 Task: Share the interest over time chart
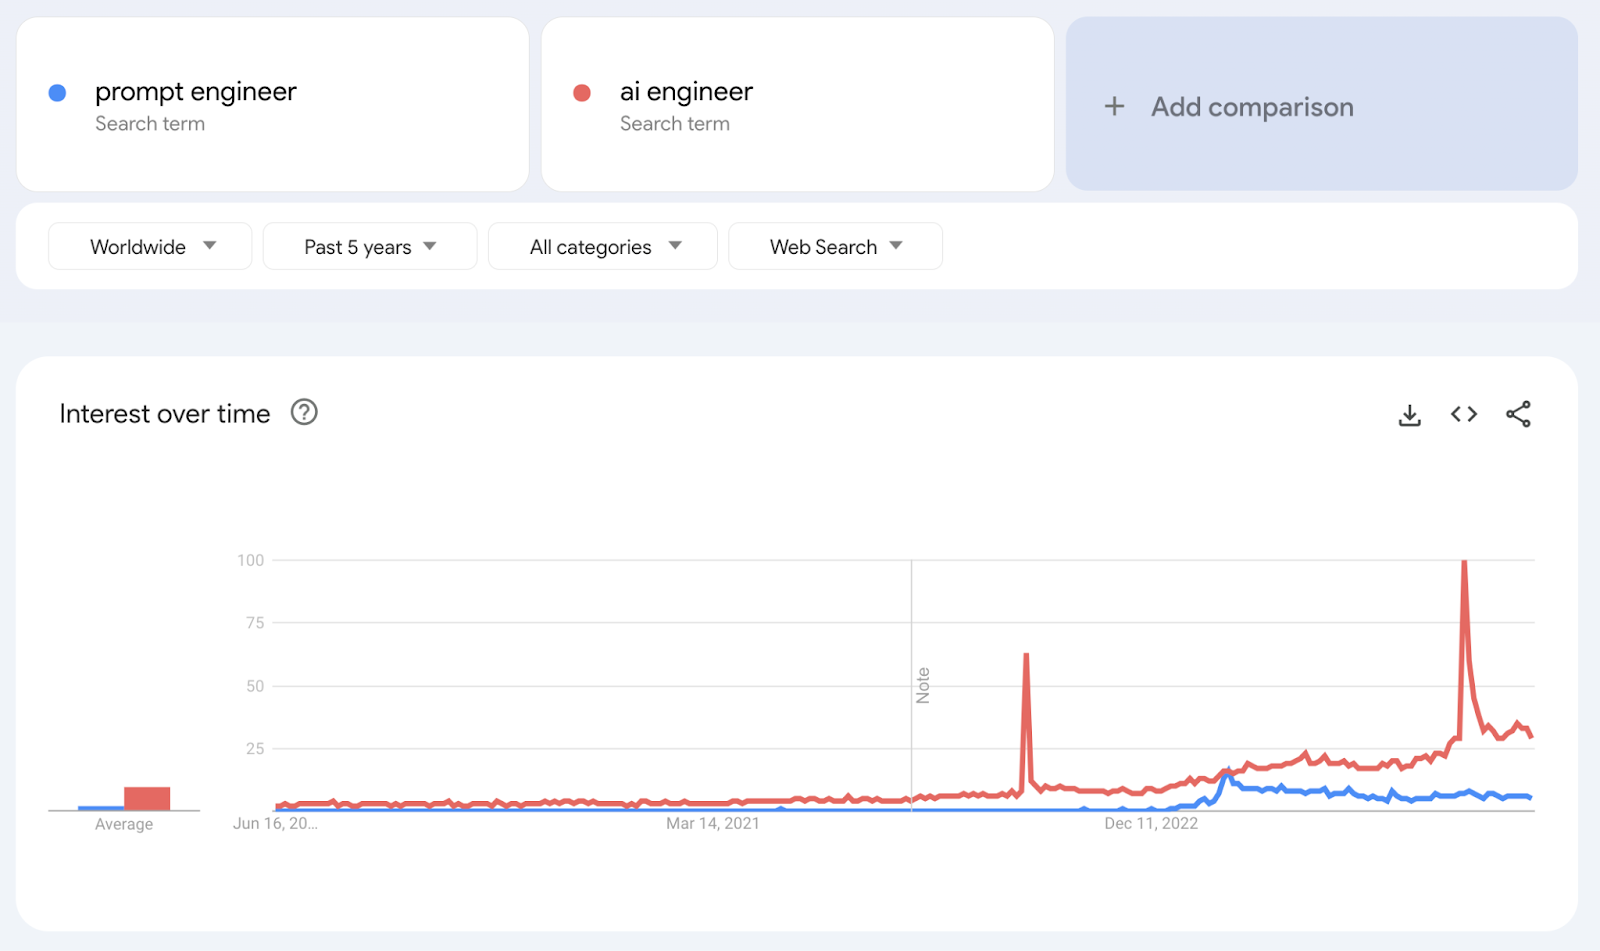click(1518, 414)
